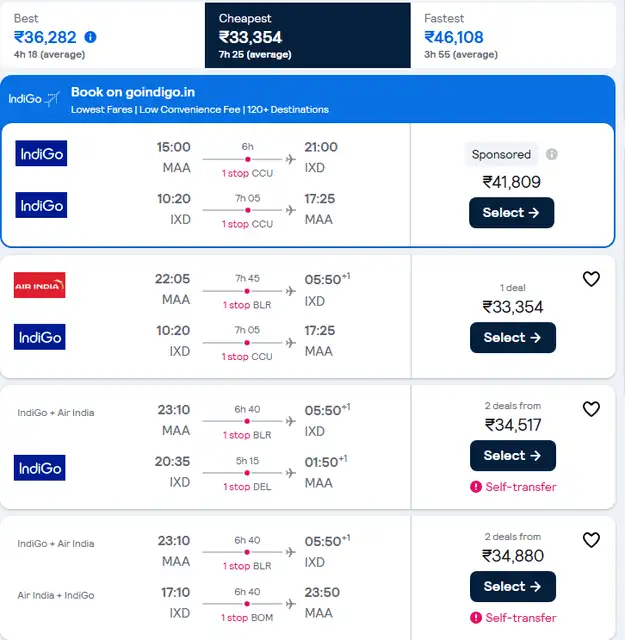Open the Cheapest ₹33,354 tab
The width and height of the screenshot is (625, 640).
click(308, 36)
